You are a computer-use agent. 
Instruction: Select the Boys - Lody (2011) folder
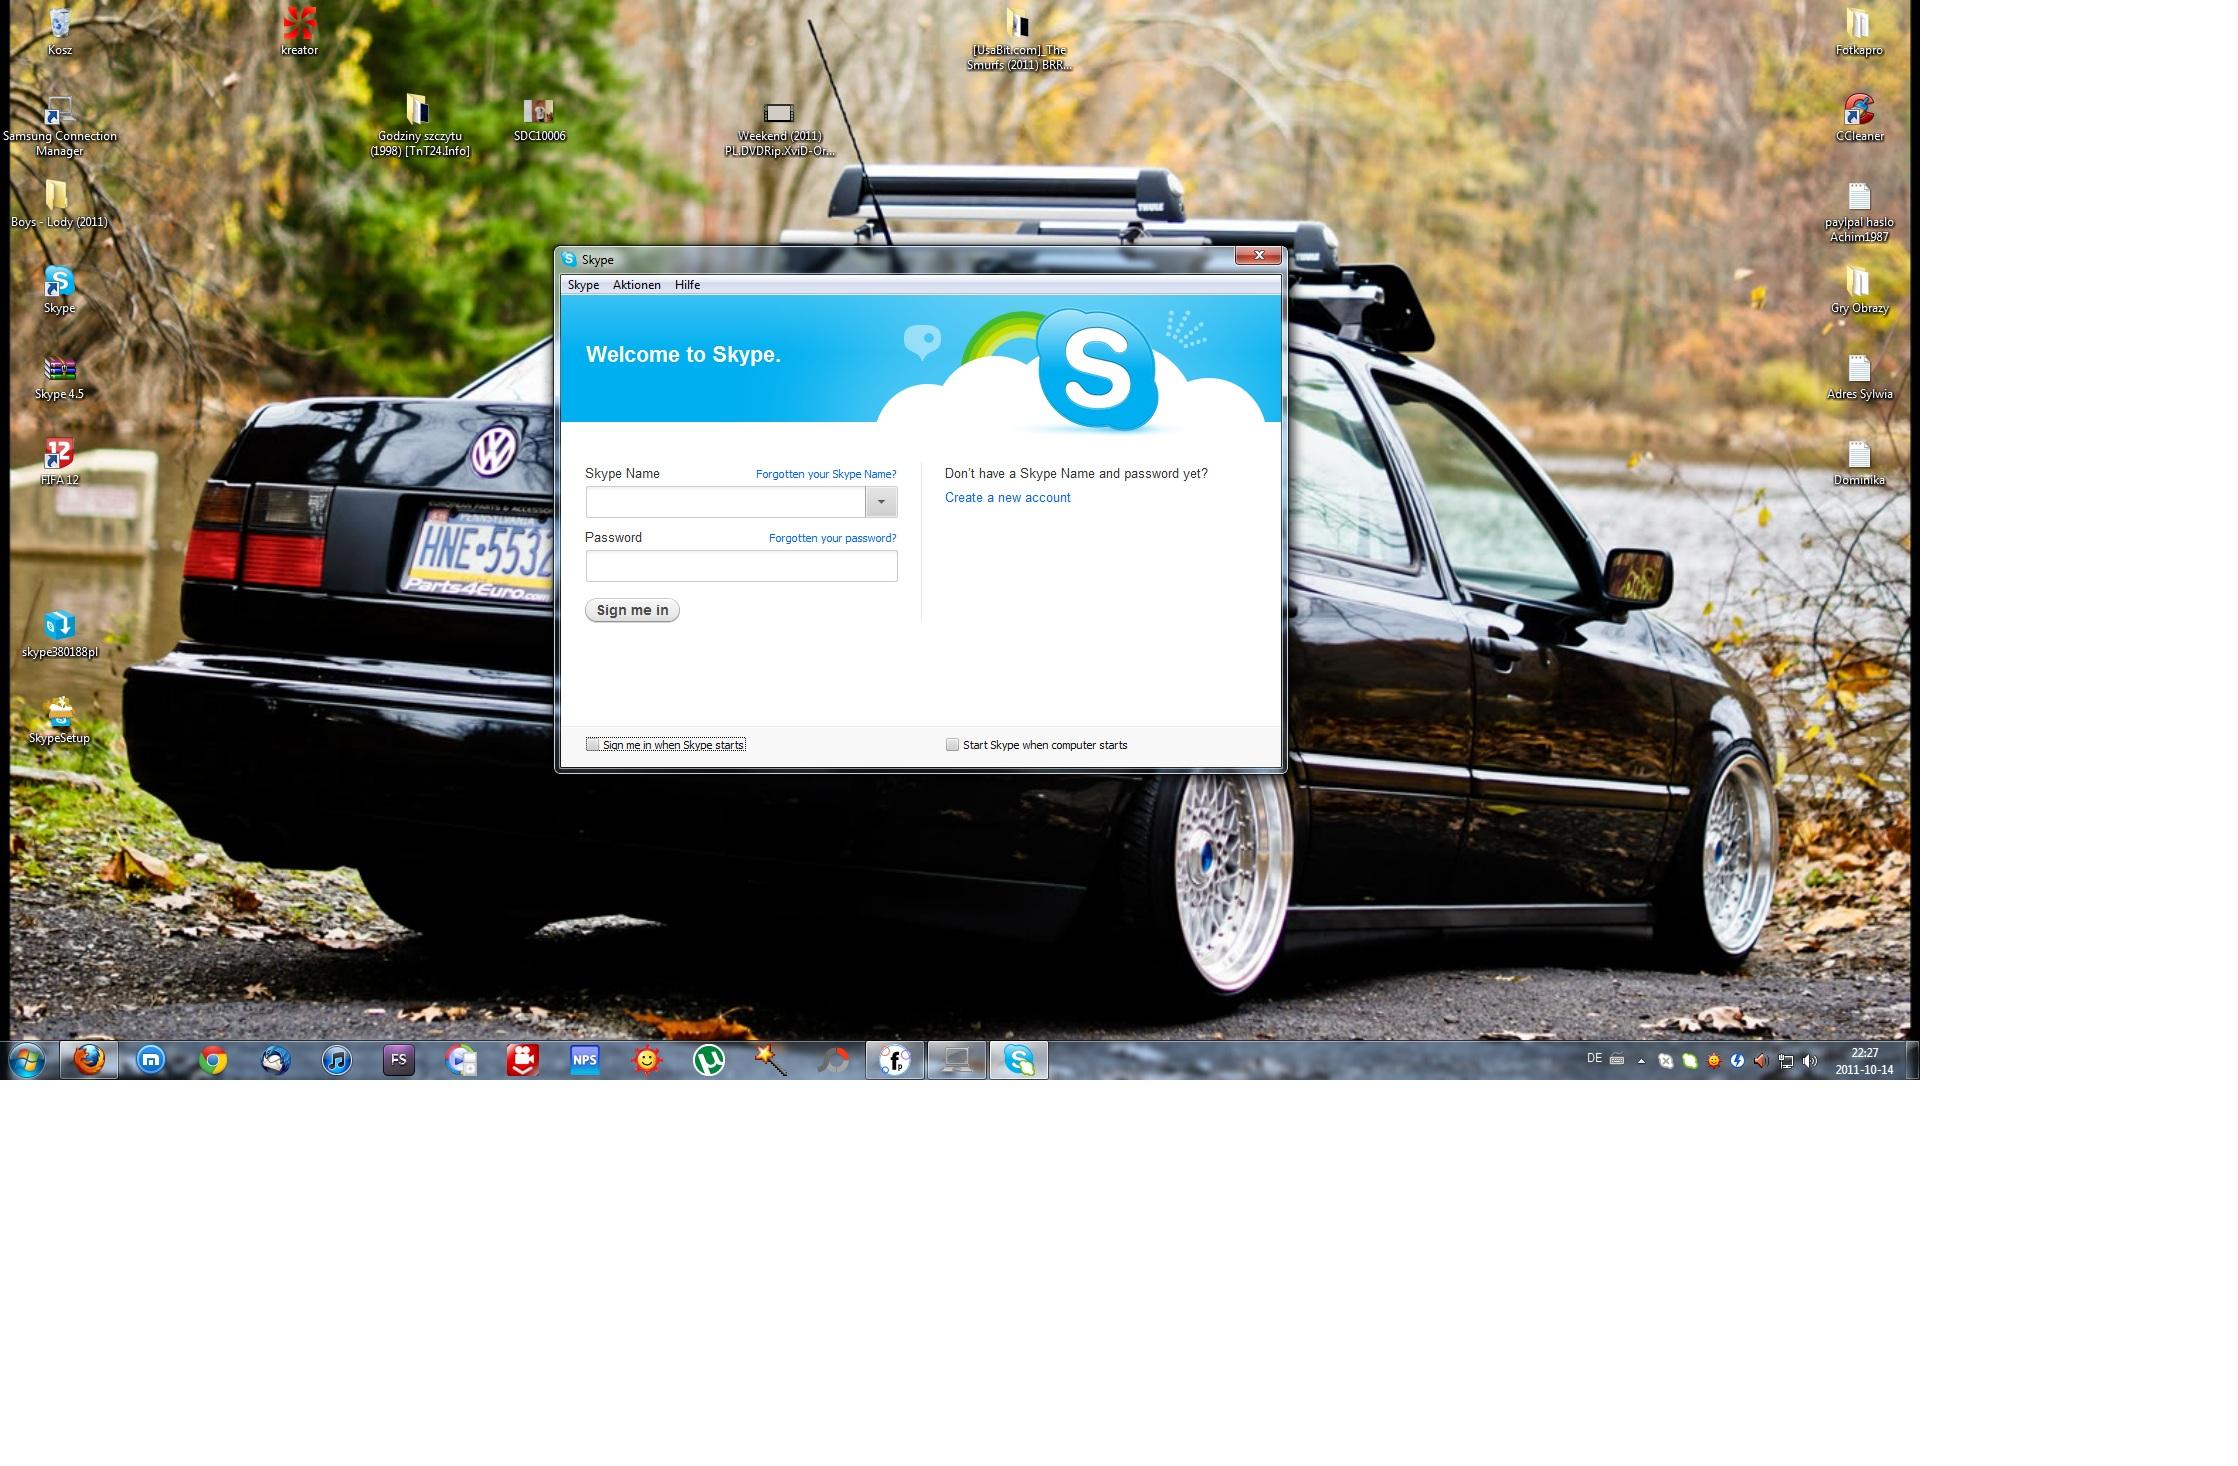(x=59, y=204)
